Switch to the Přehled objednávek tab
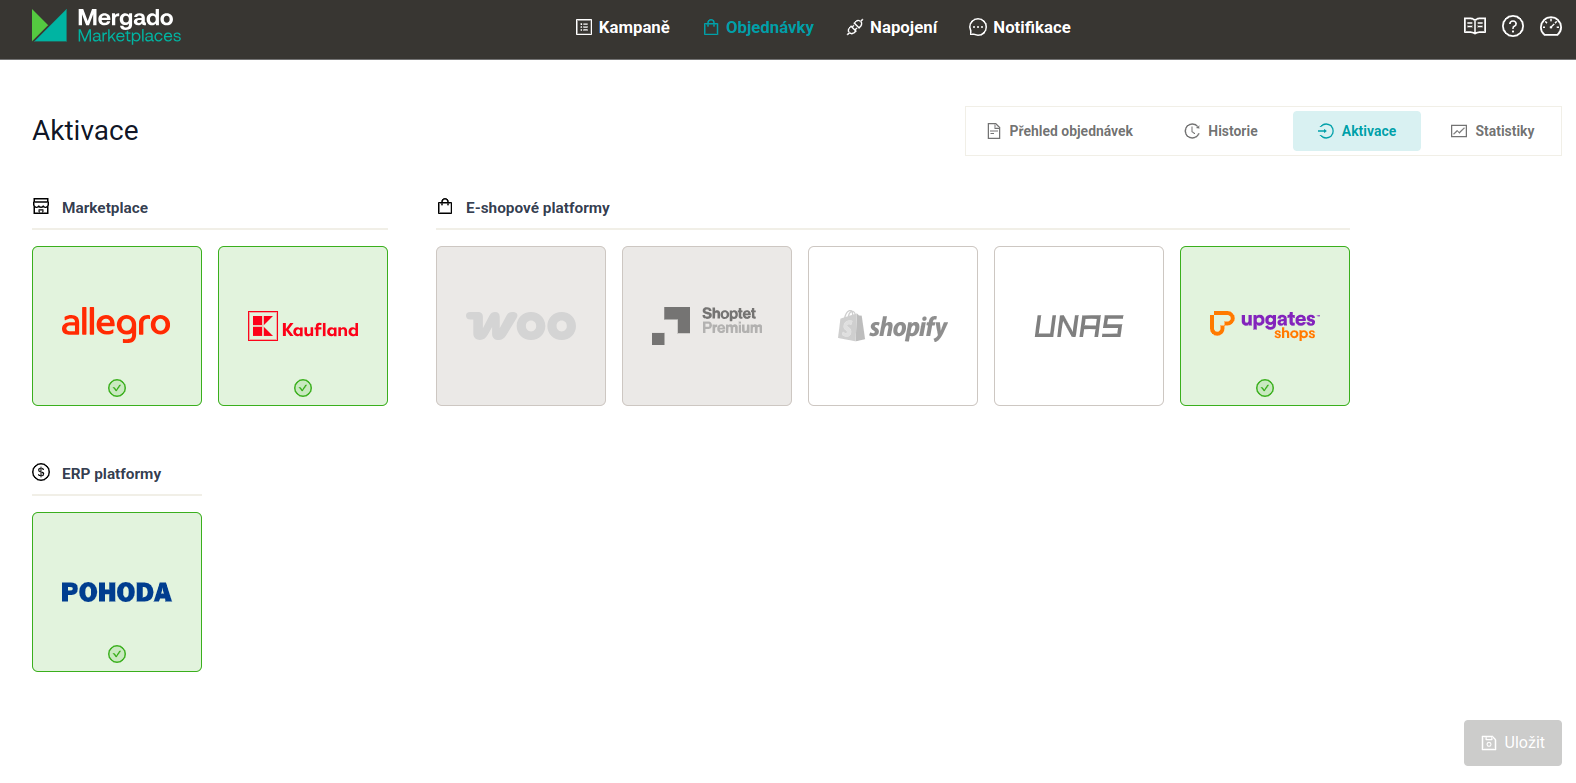Screen dimensions: 1576x783 1059,131
